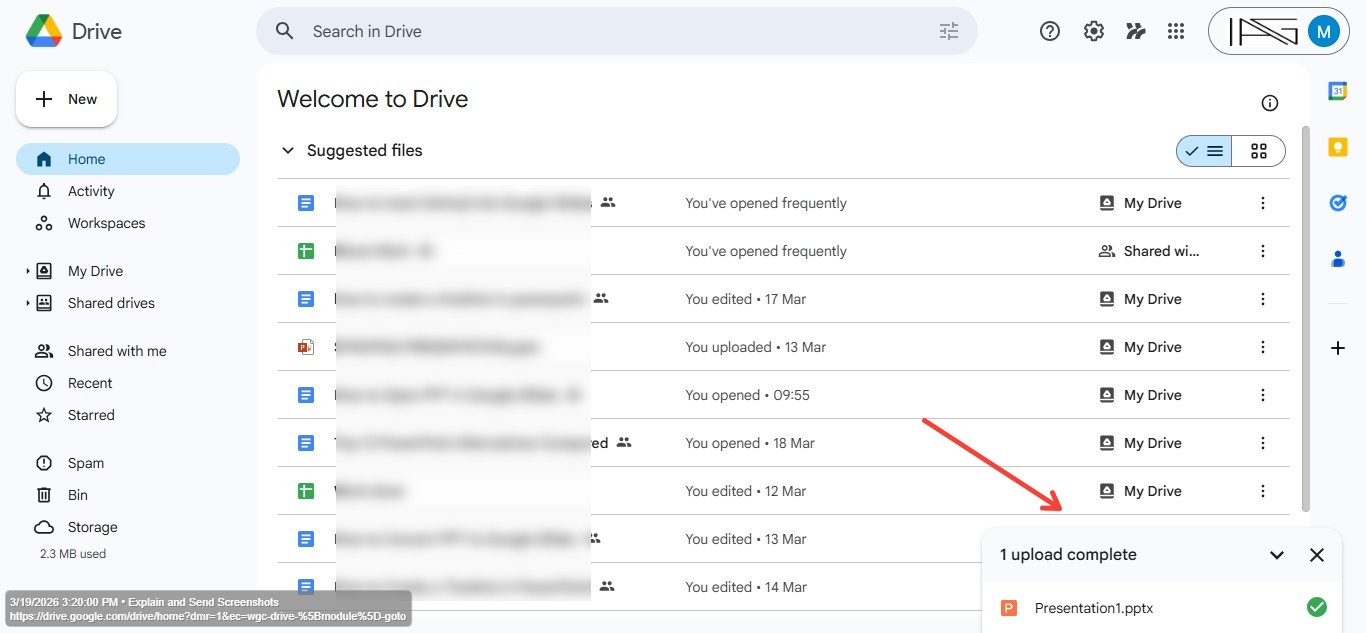The image size is (1366, 633).
Task: Switch to list layout view
Action: point(1205,151)
